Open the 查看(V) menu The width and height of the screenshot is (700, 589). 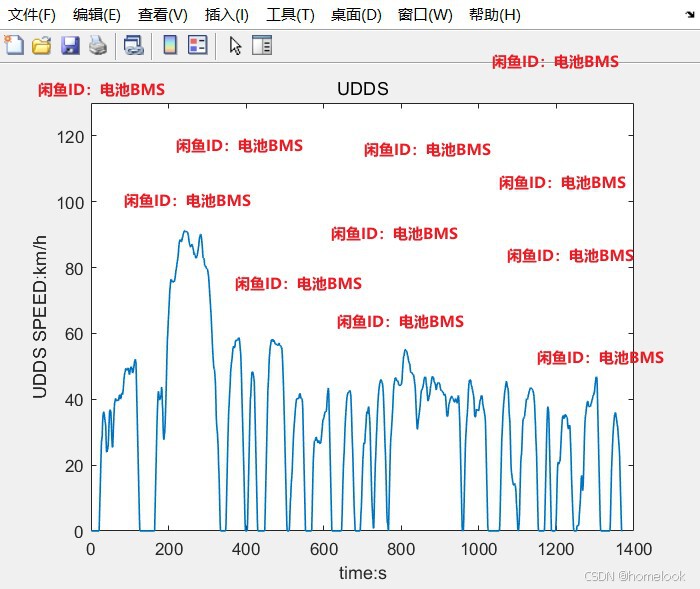162,15
